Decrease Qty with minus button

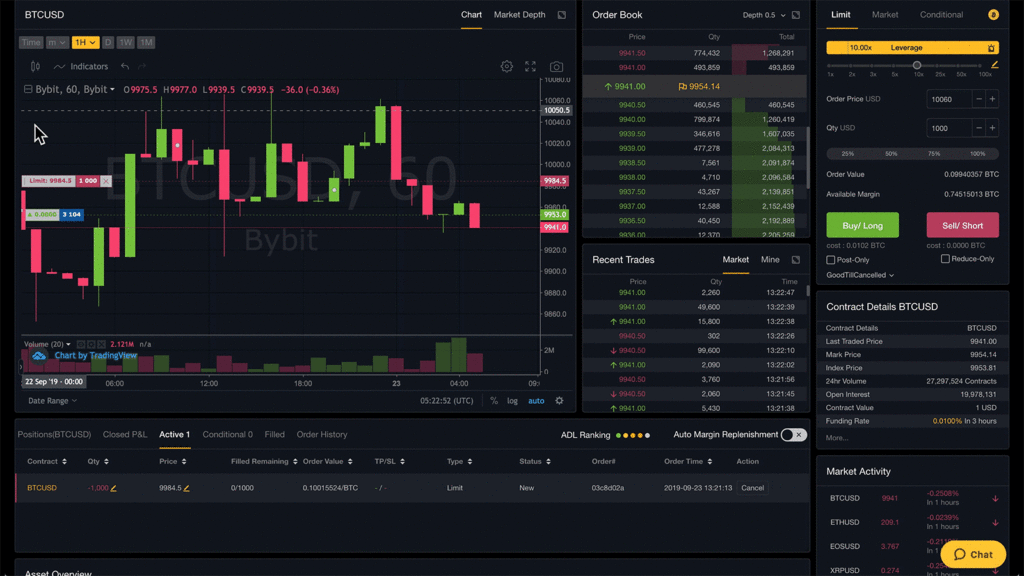point(978,128)
